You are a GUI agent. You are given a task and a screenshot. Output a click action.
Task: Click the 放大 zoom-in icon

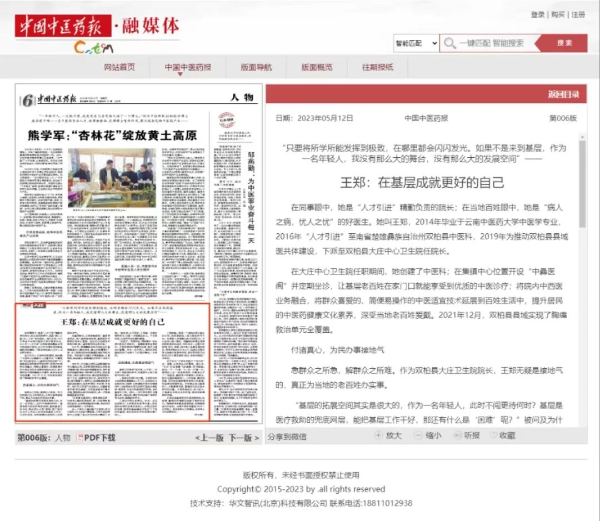click(380, 436)
